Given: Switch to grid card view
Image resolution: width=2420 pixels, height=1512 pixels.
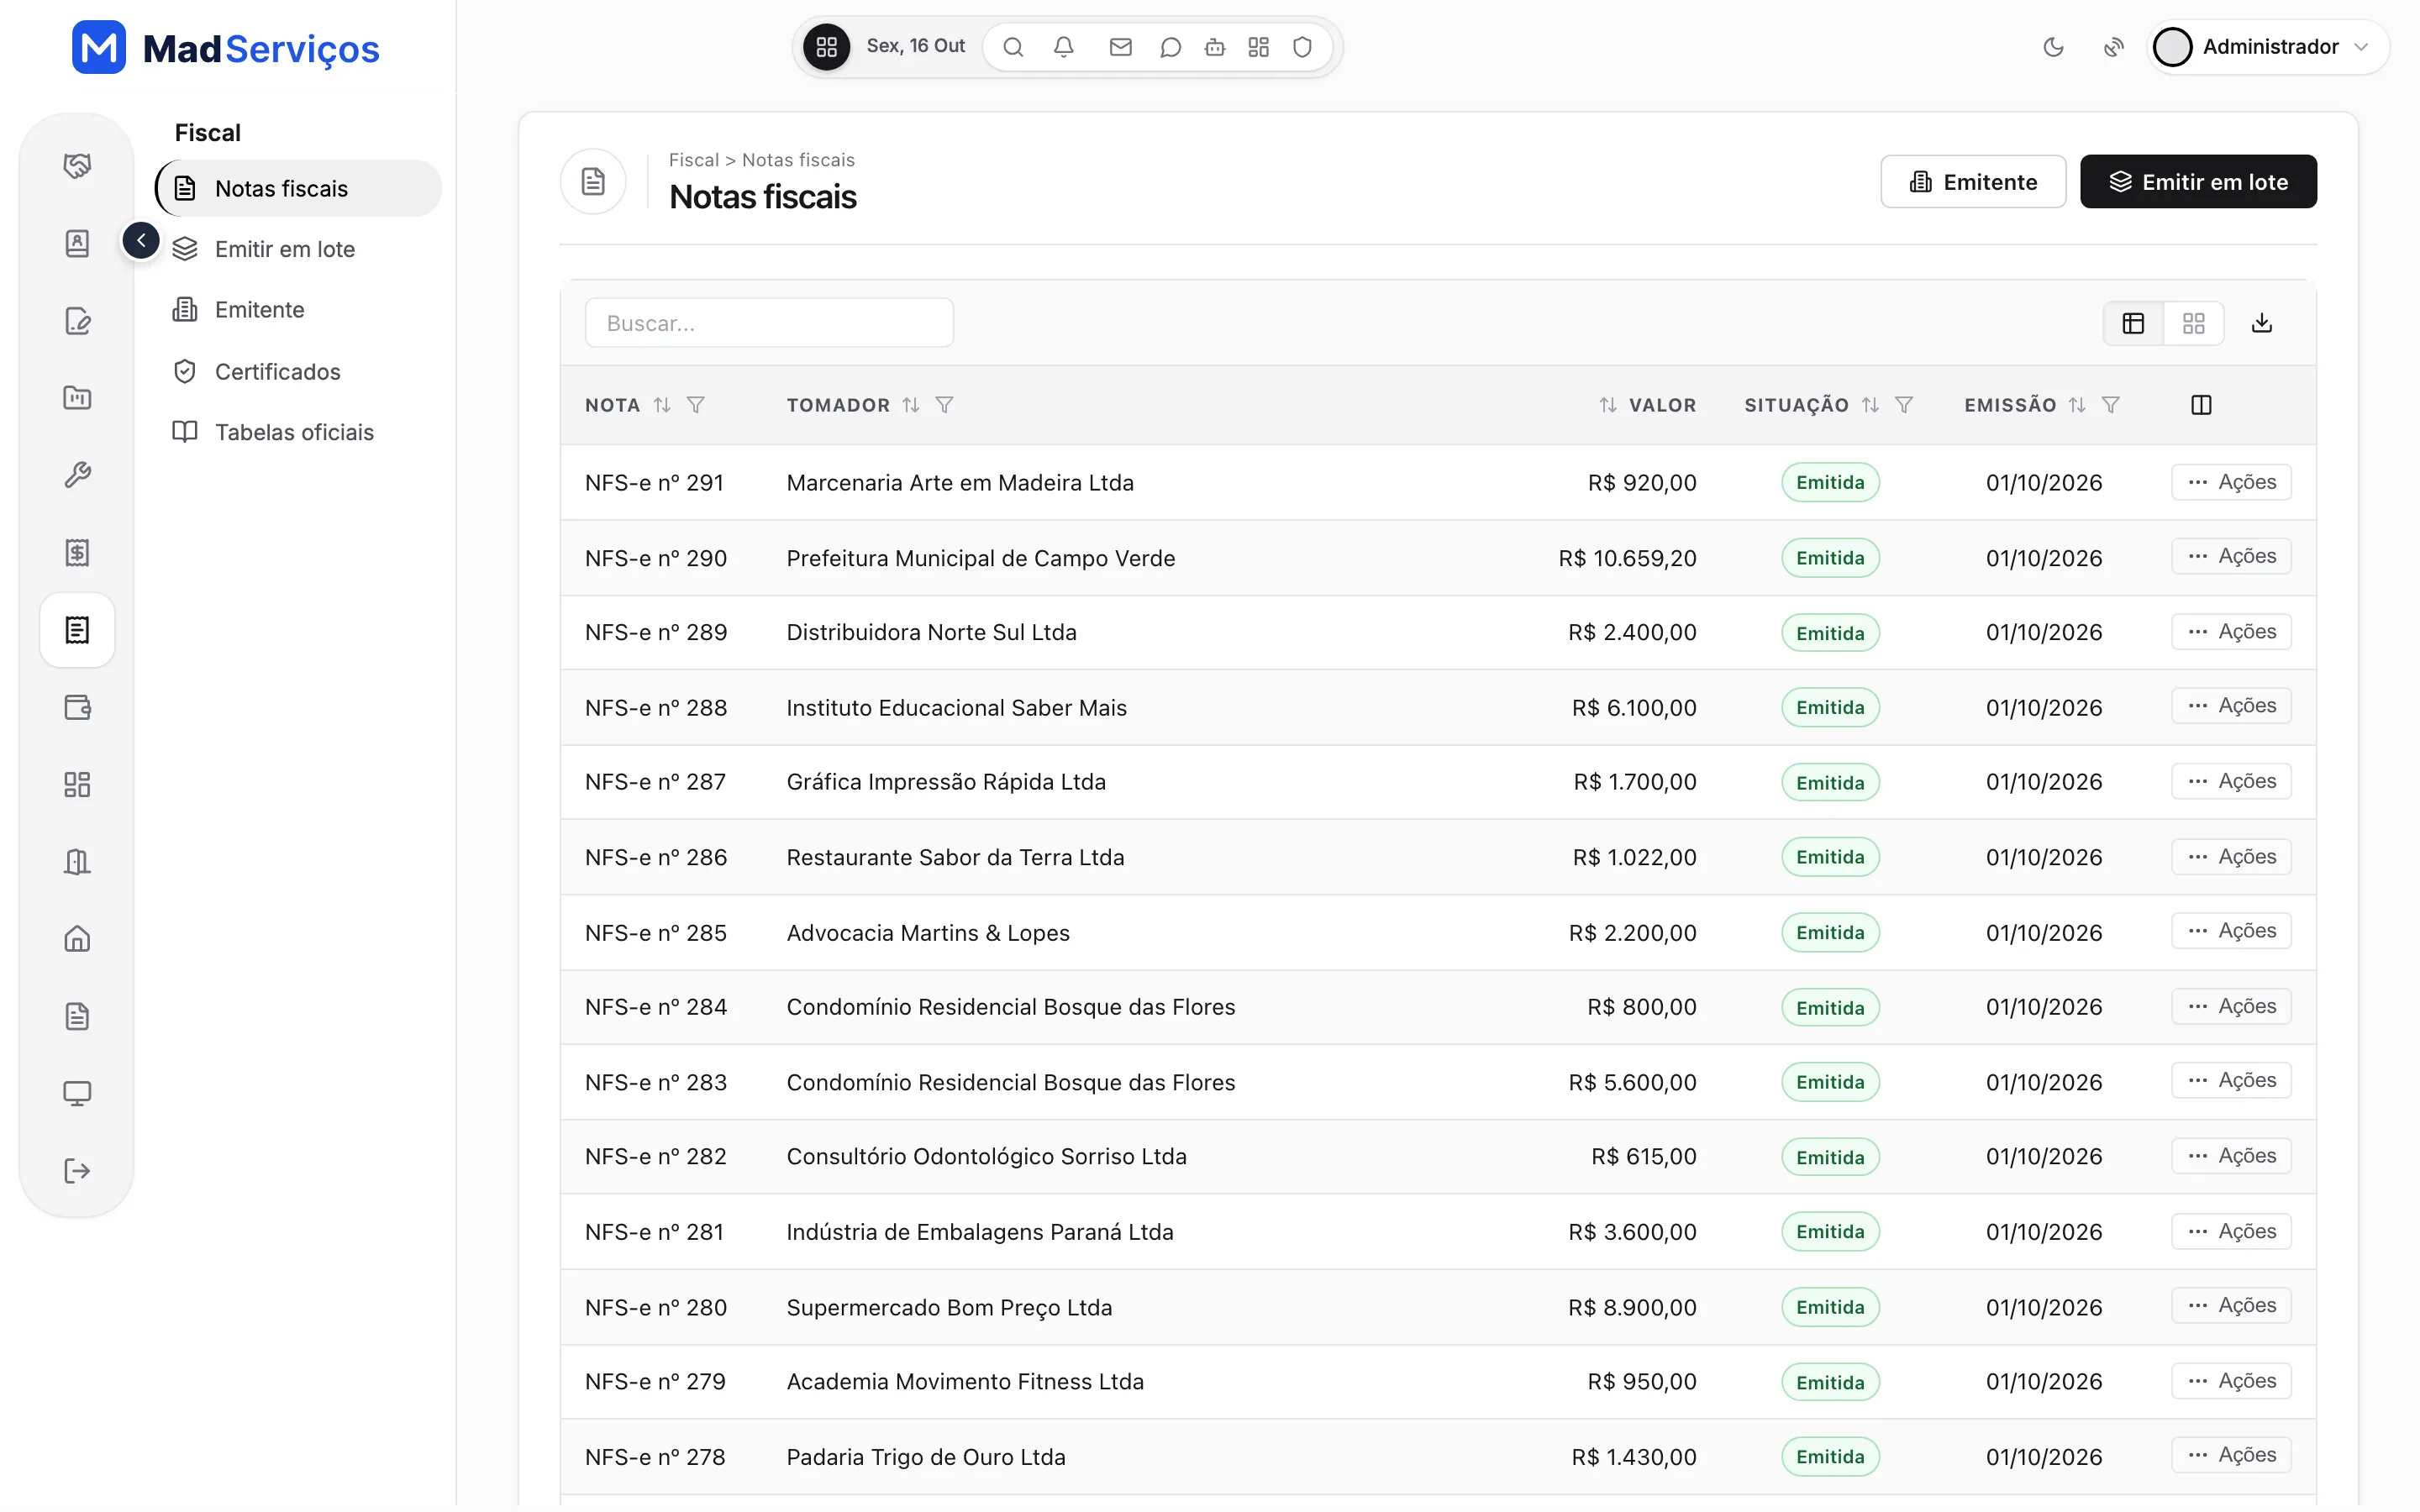Looking at the screenshot, I should click(2194, 323).
